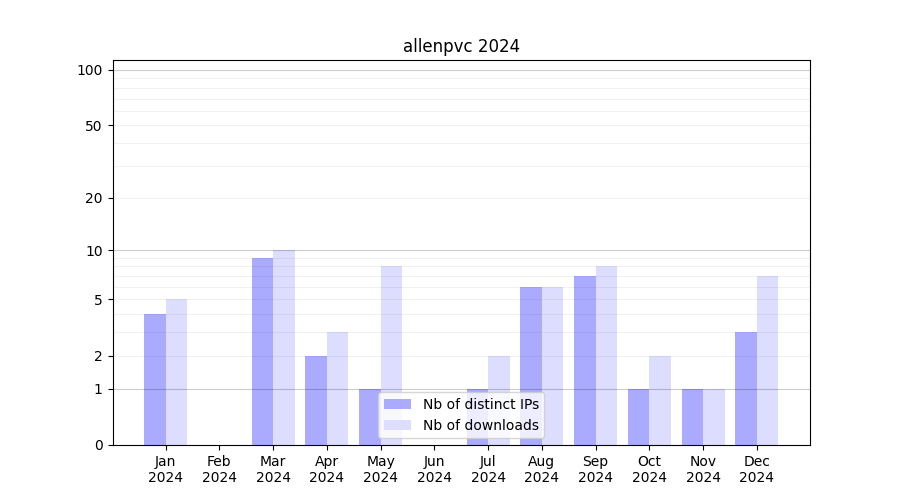Image resolution: width=900 pixels, height=500 pixels.
Task: Click the chart title 'allenpvc 2024'
Action: tap(461, 46)
